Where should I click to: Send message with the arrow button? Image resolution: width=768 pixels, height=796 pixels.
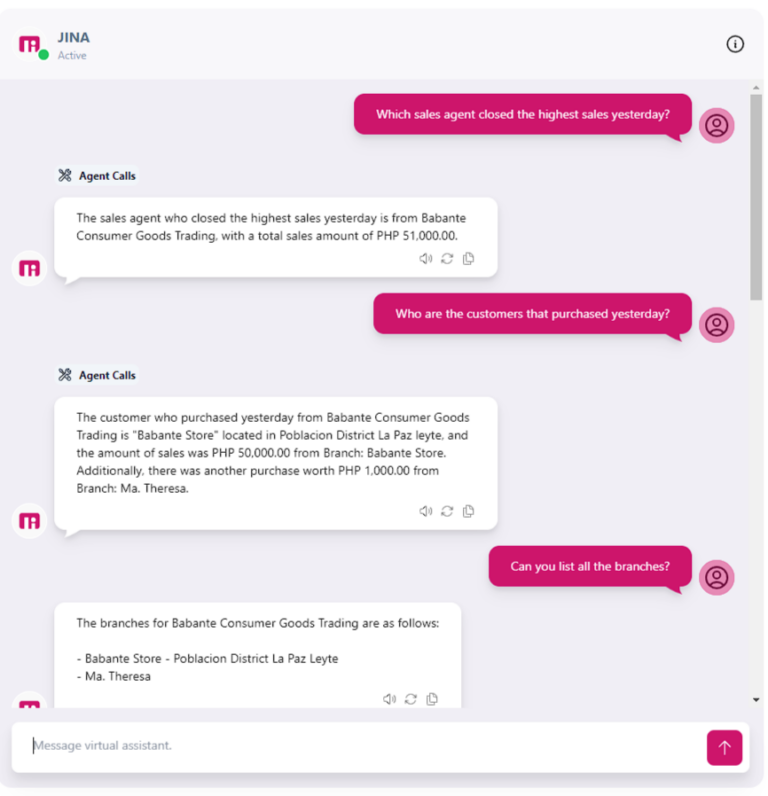724,747
